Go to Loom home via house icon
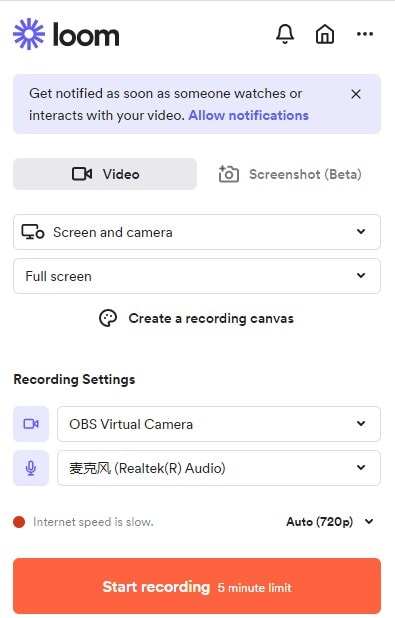 325,34
